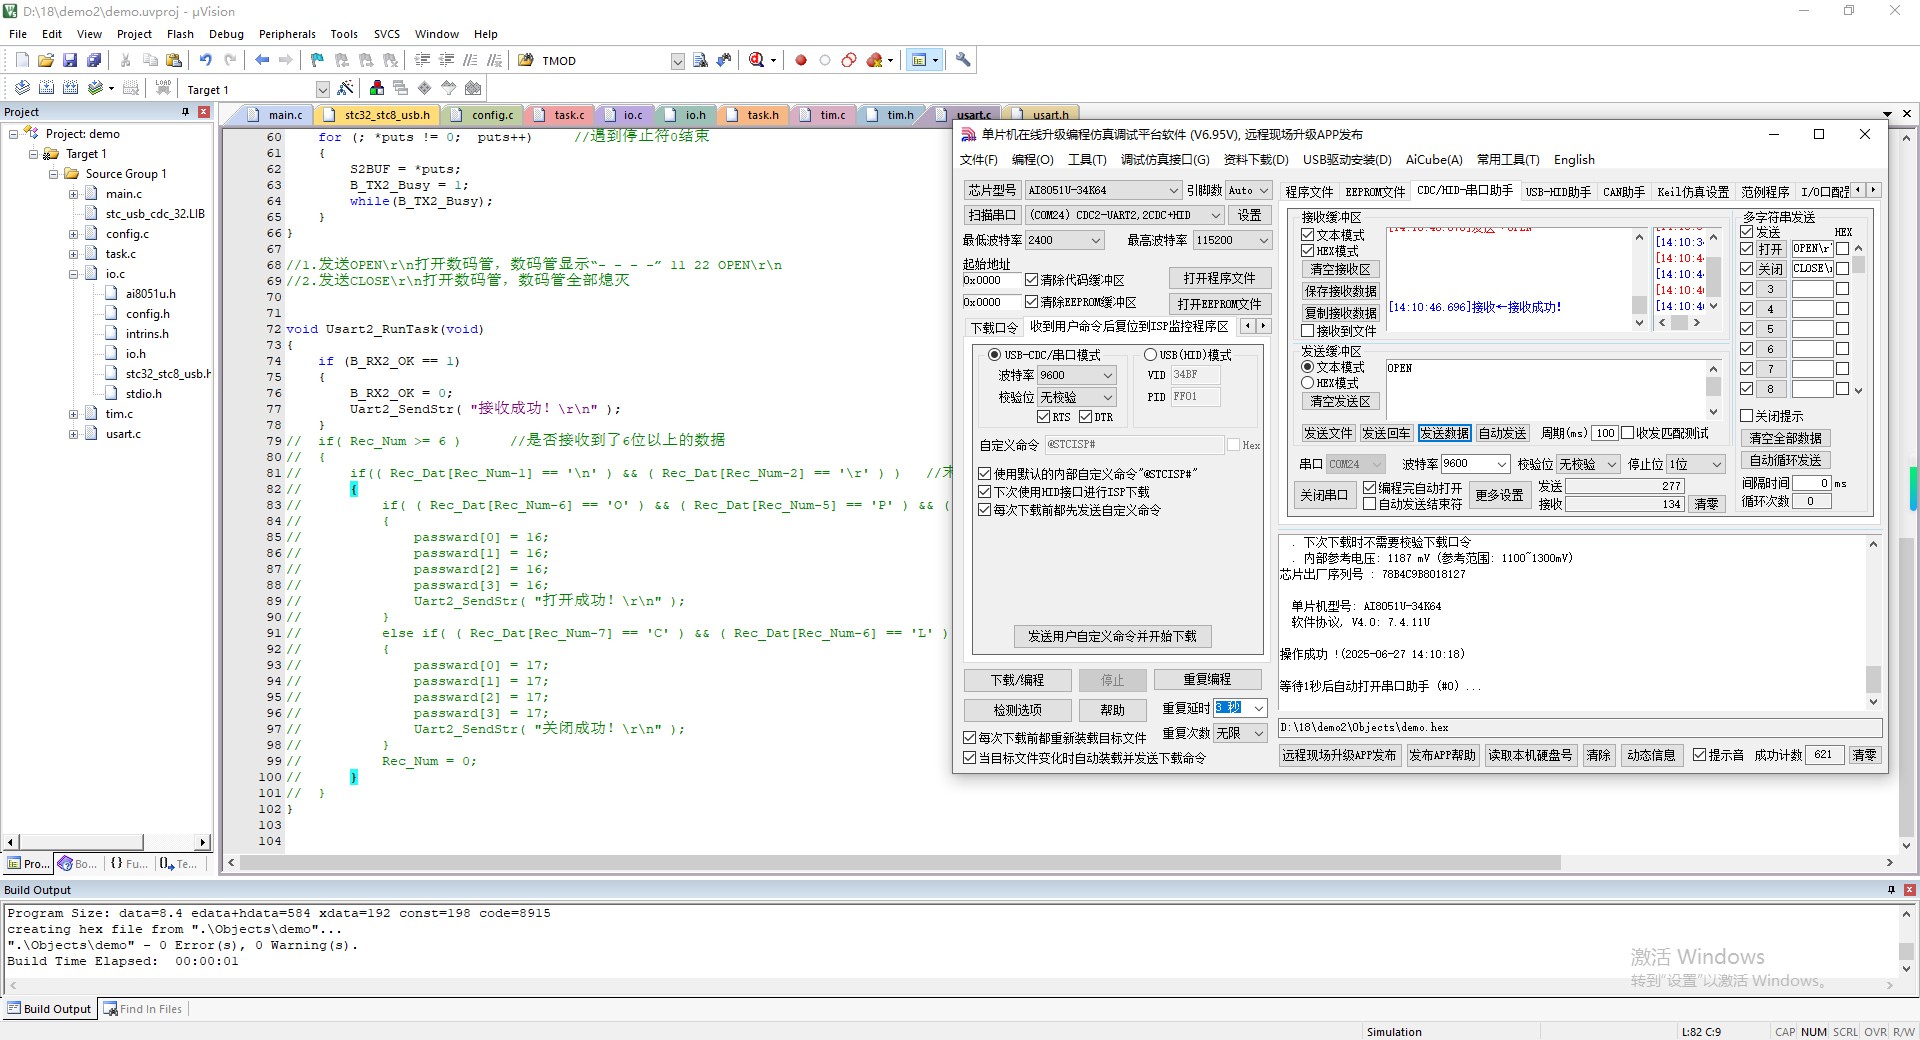This screenshot has height=1040, width=1920.
Task: Click the Toggle bookmark flag icon
Action: 317,61
